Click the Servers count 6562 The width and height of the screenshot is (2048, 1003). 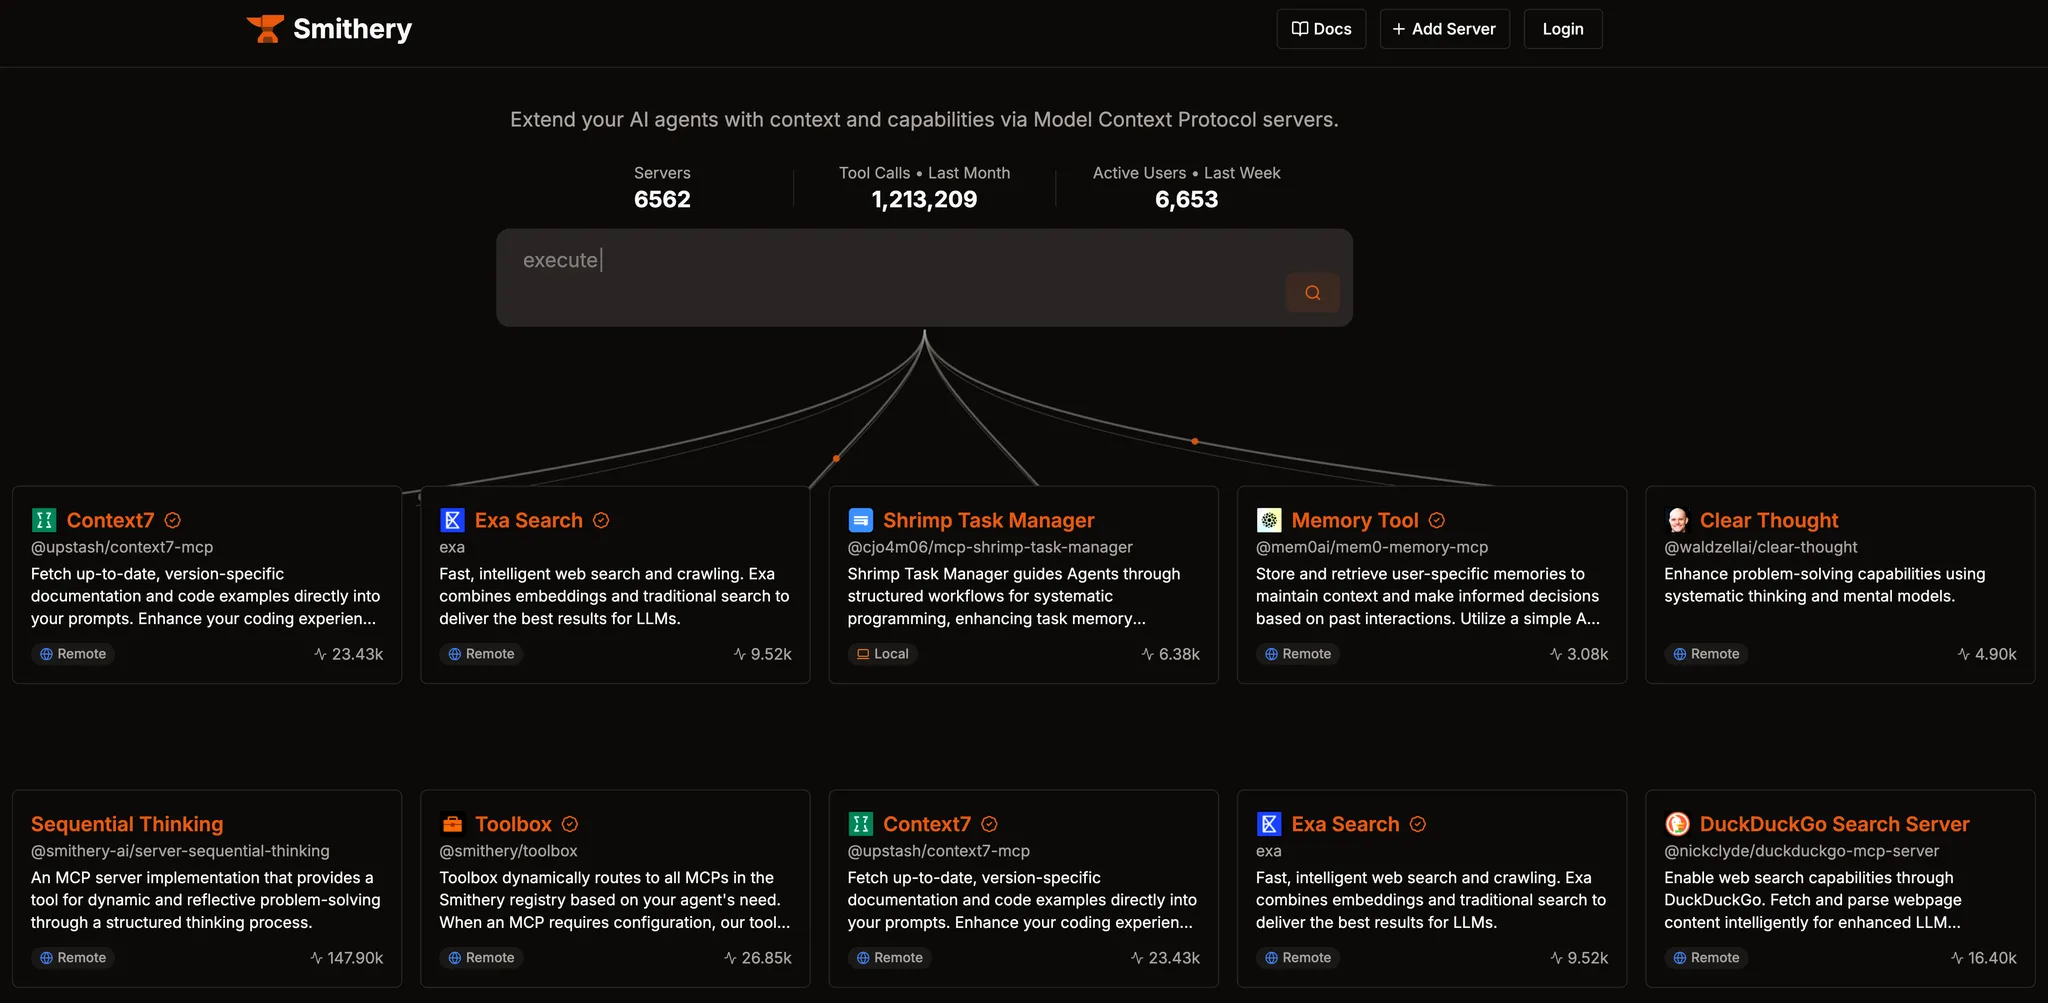click(x=662, y=199)
